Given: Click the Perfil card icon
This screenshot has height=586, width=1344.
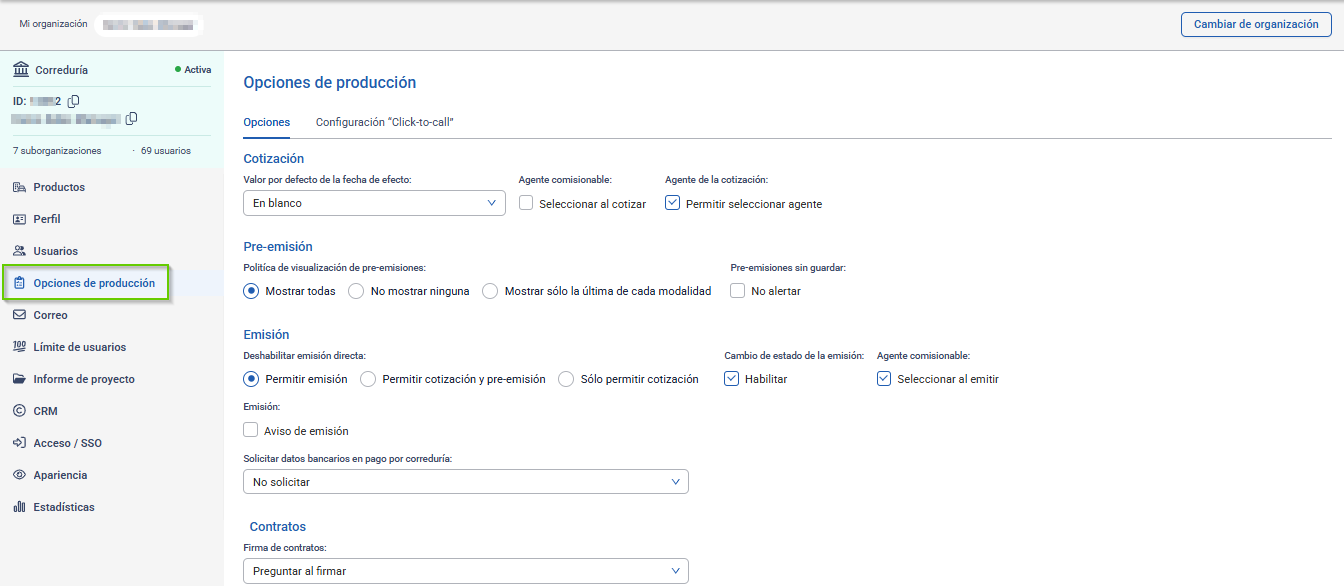Looking at the screenshot, I should click(20, 219).
